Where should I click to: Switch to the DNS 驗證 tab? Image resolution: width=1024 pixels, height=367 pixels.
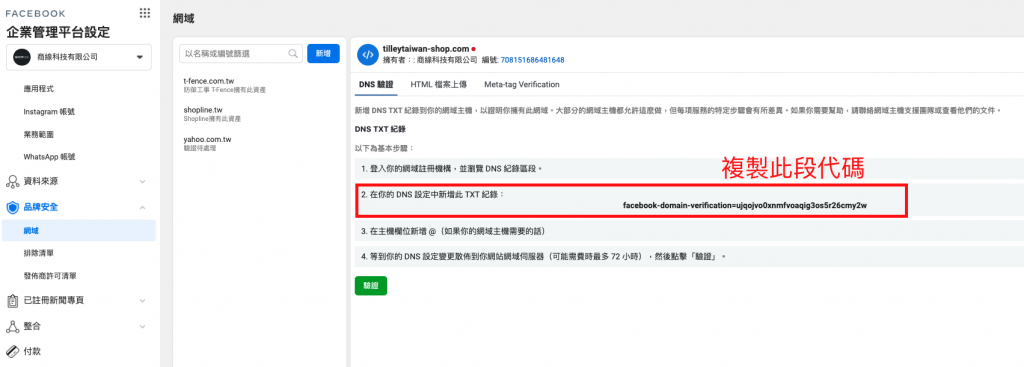pyautogui.click(x=376, y=85)
